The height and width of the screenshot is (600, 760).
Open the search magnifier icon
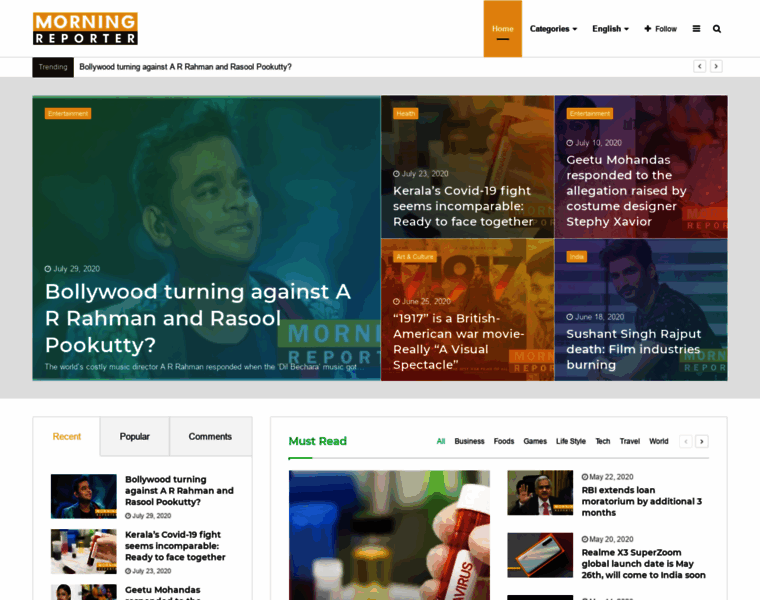(x=717, y=29)
